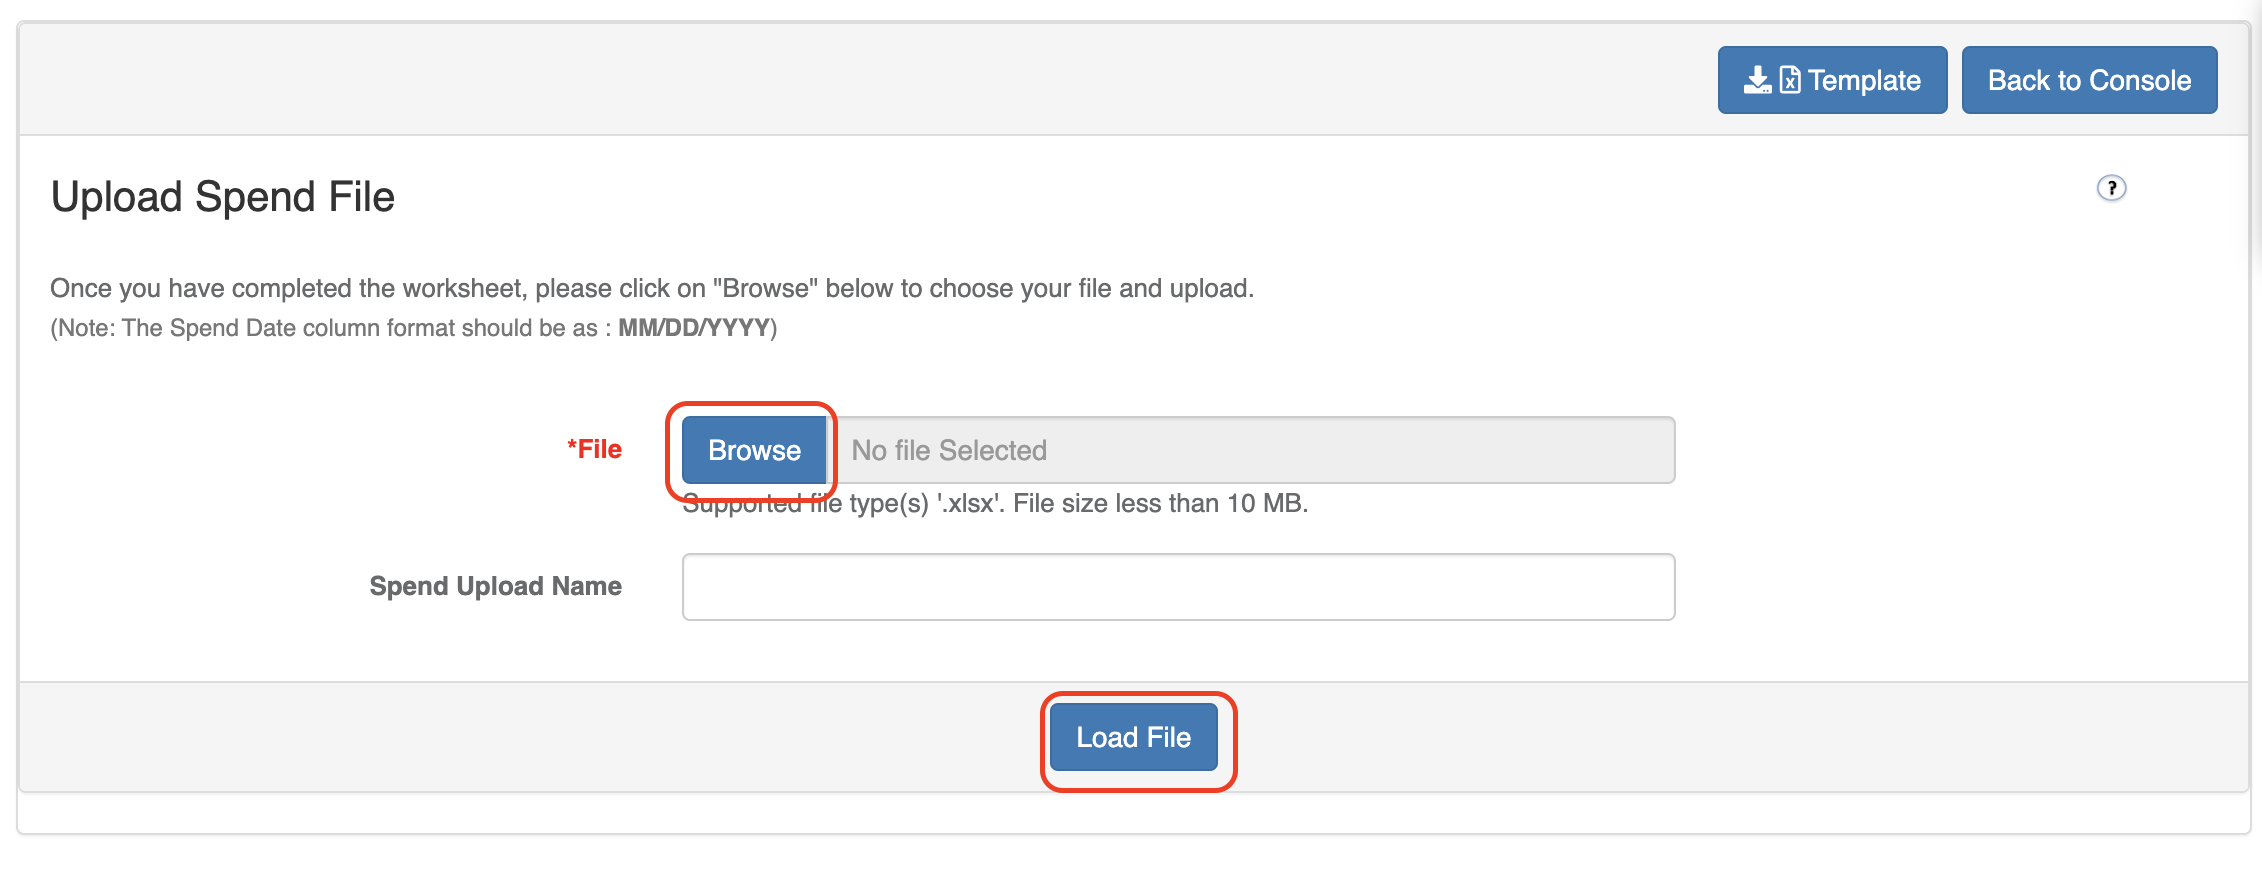Click the '.xlsx' file type text
The height and width of the screenshot is (876, 2262).
click(970, 504)
